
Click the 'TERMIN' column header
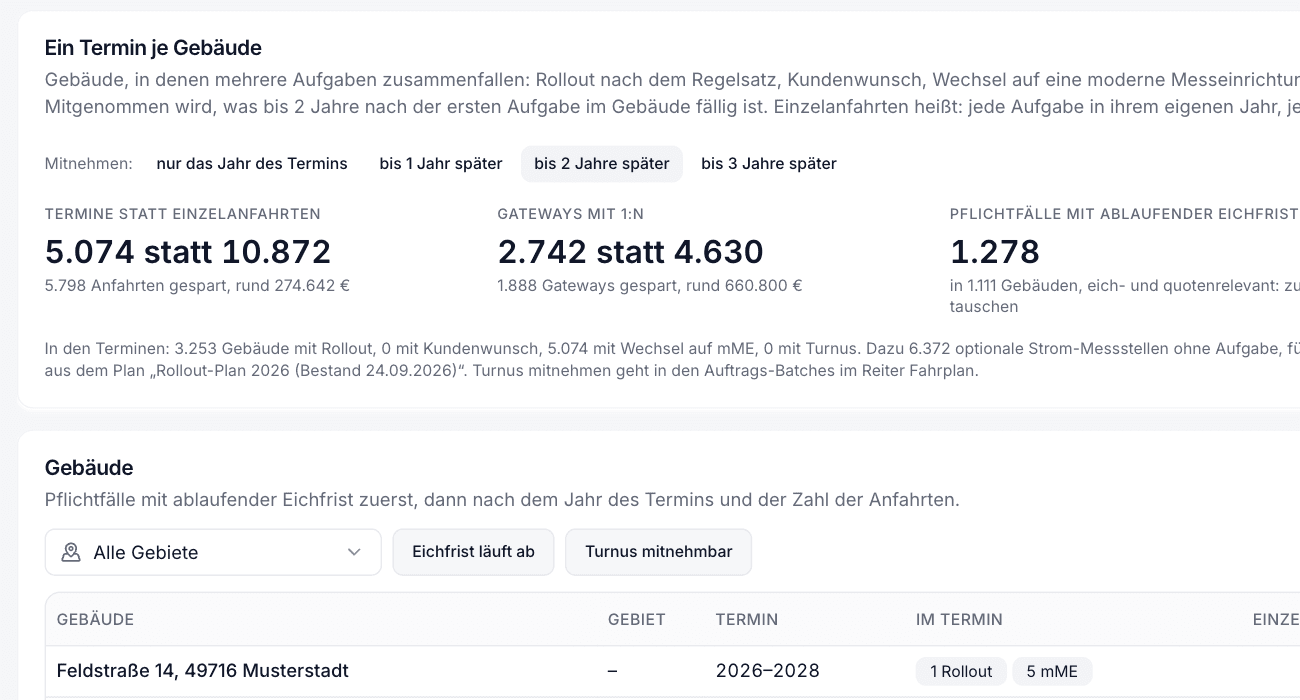(747, 620)
